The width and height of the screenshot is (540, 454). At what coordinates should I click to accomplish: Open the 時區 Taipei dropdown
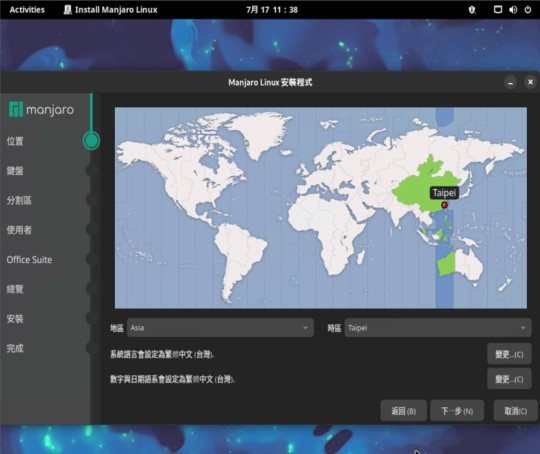click(438, 328)
